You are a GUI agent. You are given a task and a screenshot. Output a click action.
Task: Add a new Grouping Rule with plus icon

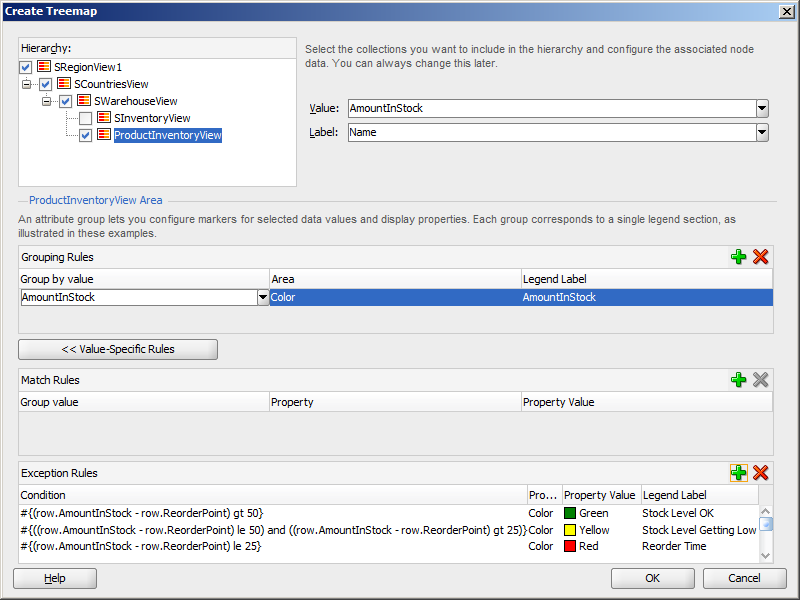[738, 257]
